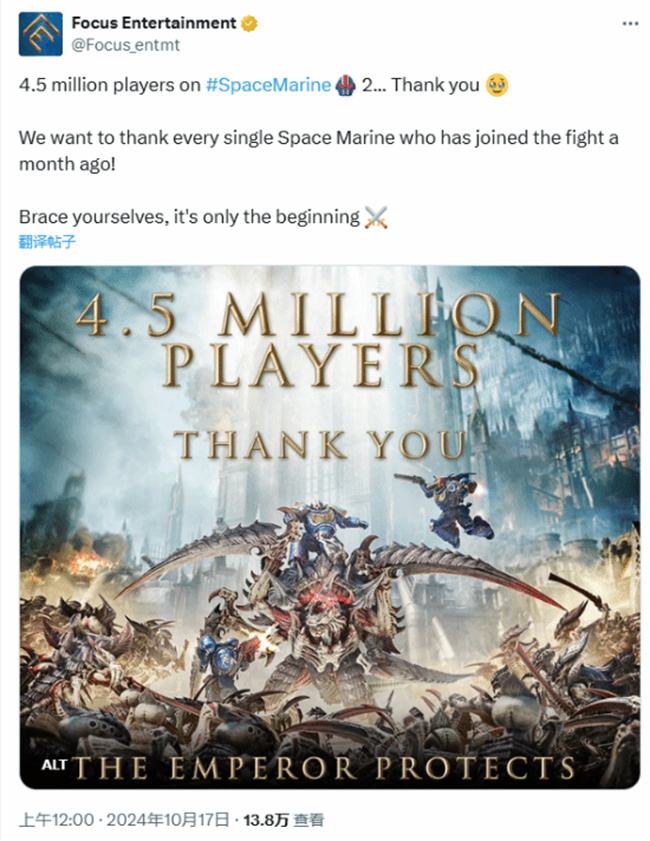Click the golden THANK YOU image text
The image size is (650, 841).
(320, 445)
